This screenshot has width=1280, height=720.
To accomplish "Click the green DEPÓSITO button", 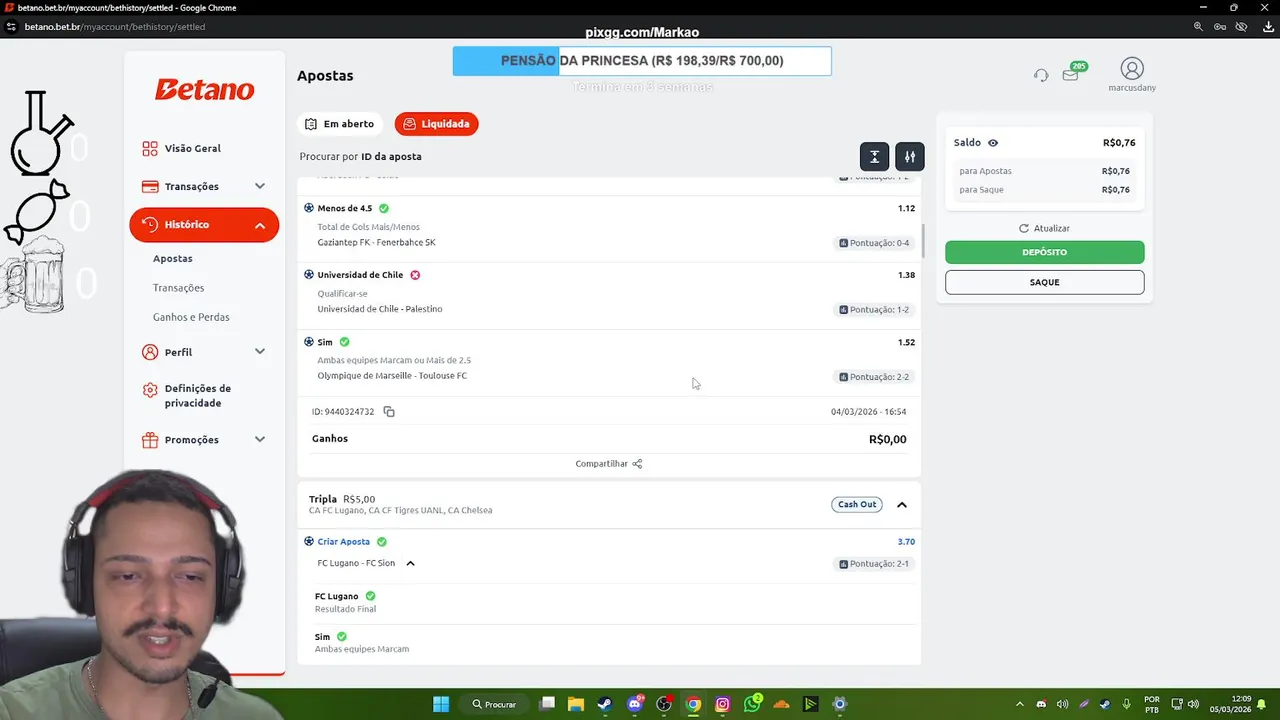I will (1045, 252).
